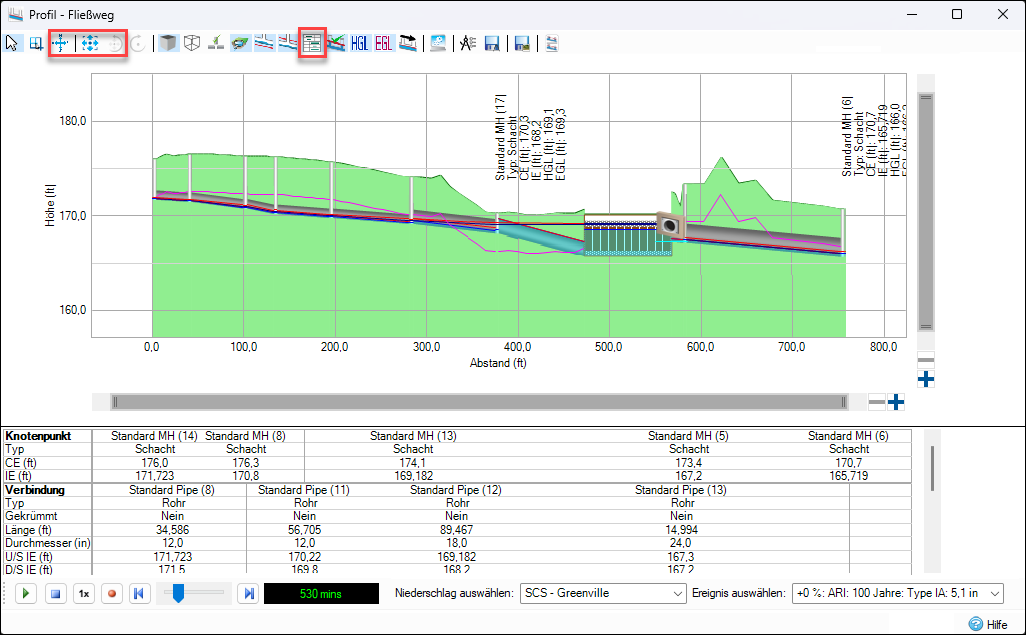Click the Gekrümmt row label
1026x635 pixels.
(x=31, y=517)
